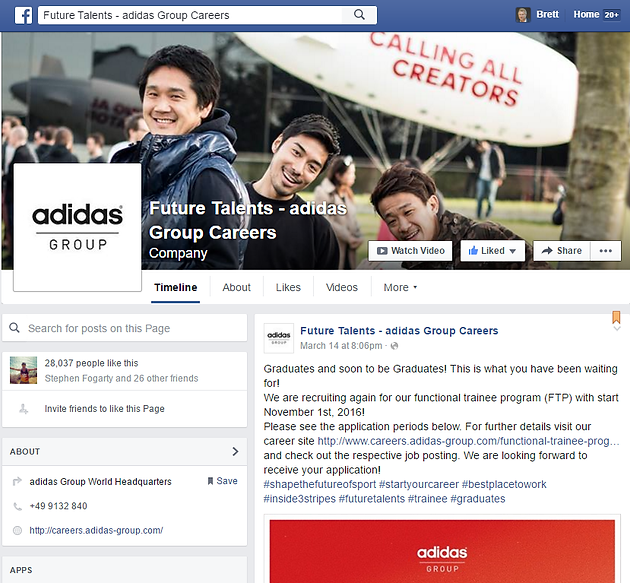
Task: Open the three-dots more options button
Action: (605, 251)
